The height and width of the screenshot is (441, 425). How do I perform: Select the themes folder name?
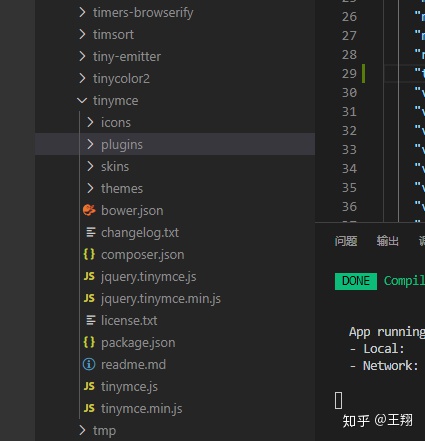coord(122,188)
